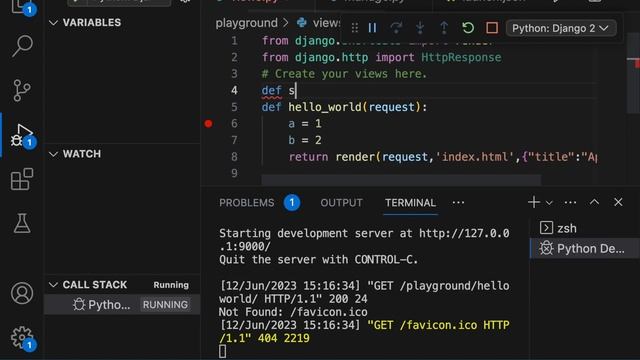Viewport: 640px width, 360px height.
Task: Click Step Into in debug toolbar
Action: pyautogui.click(x=420, y=28)
